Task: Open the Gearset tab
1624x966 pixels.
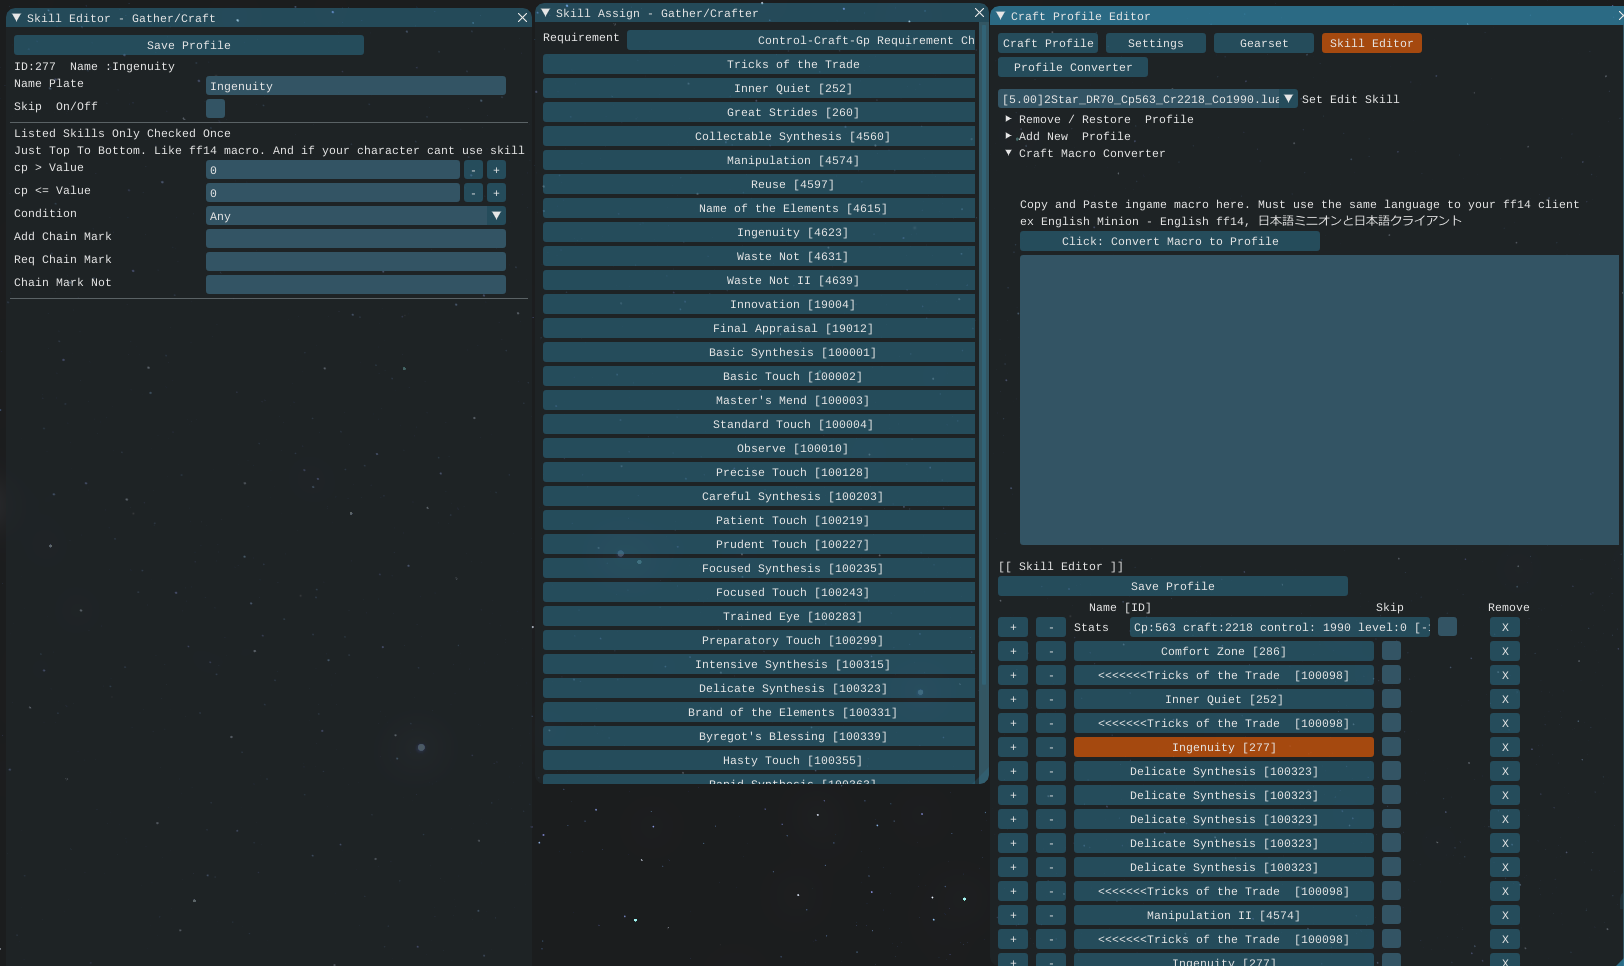Action: 1263,43
